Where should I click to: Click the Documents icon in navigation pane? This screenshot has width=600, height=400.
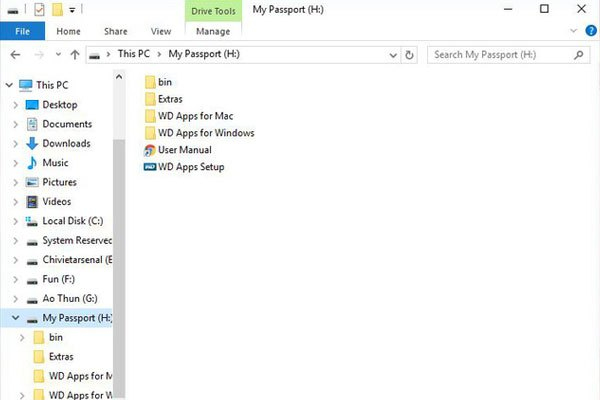click(x=32, y=124)
